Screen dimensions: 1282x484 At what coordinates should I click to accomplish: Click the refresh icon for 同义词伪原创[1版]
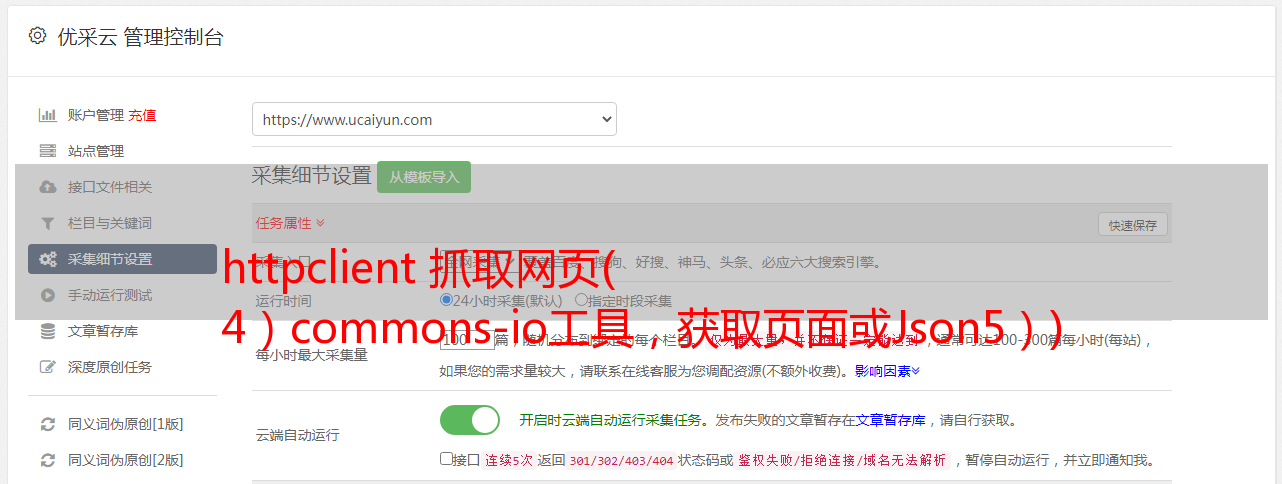pyautogui.click(x=47, y=424)
